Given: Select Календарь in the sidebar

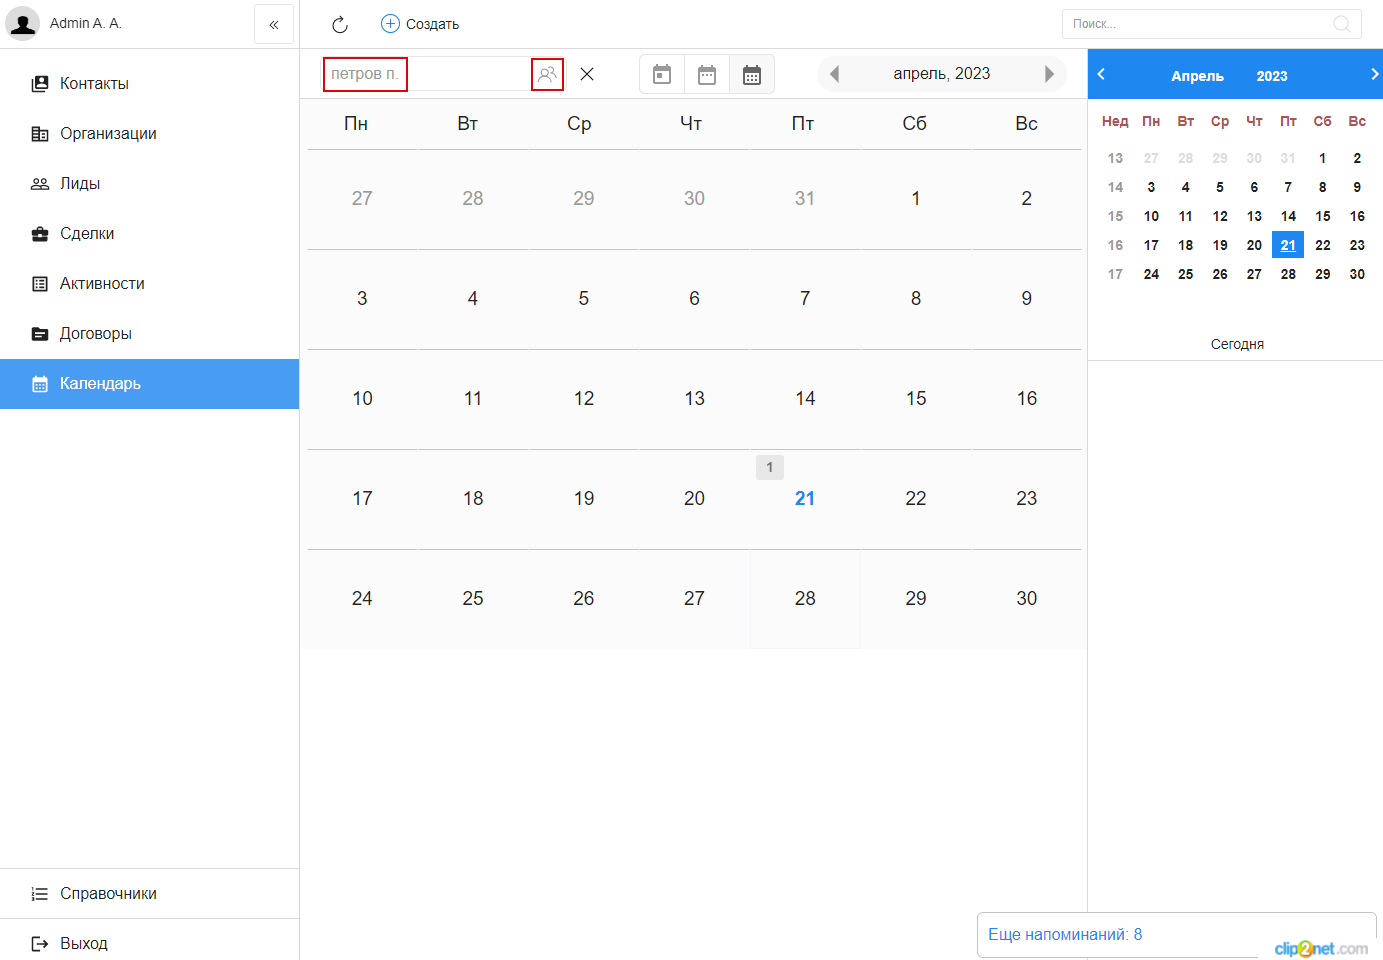Looking at the screenshot, I should click(x=150, y=384).
